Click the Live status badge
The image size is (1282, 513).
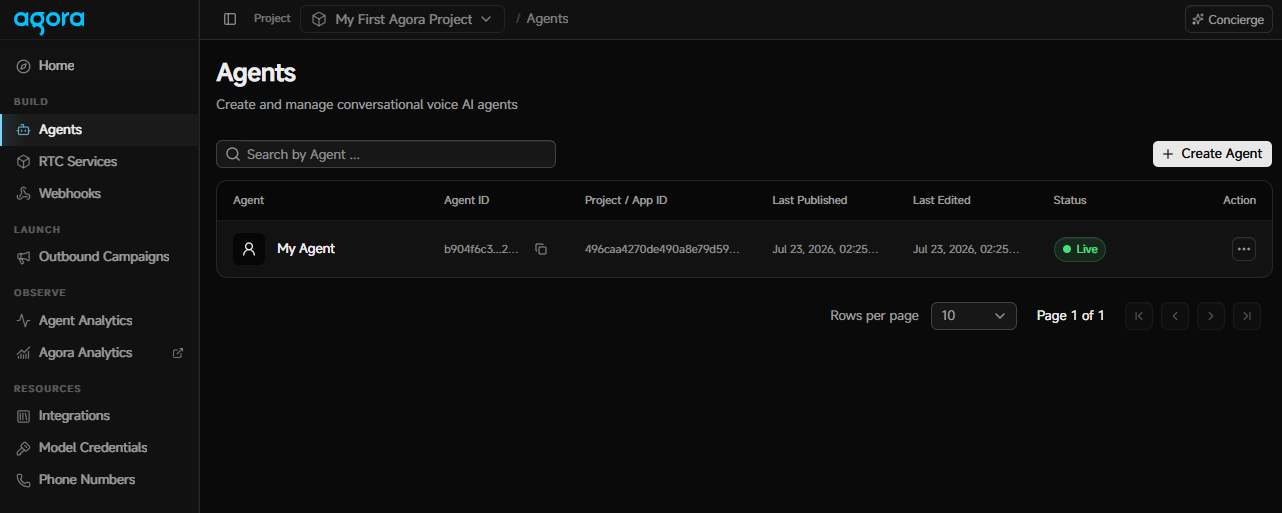click(1080, 249)
